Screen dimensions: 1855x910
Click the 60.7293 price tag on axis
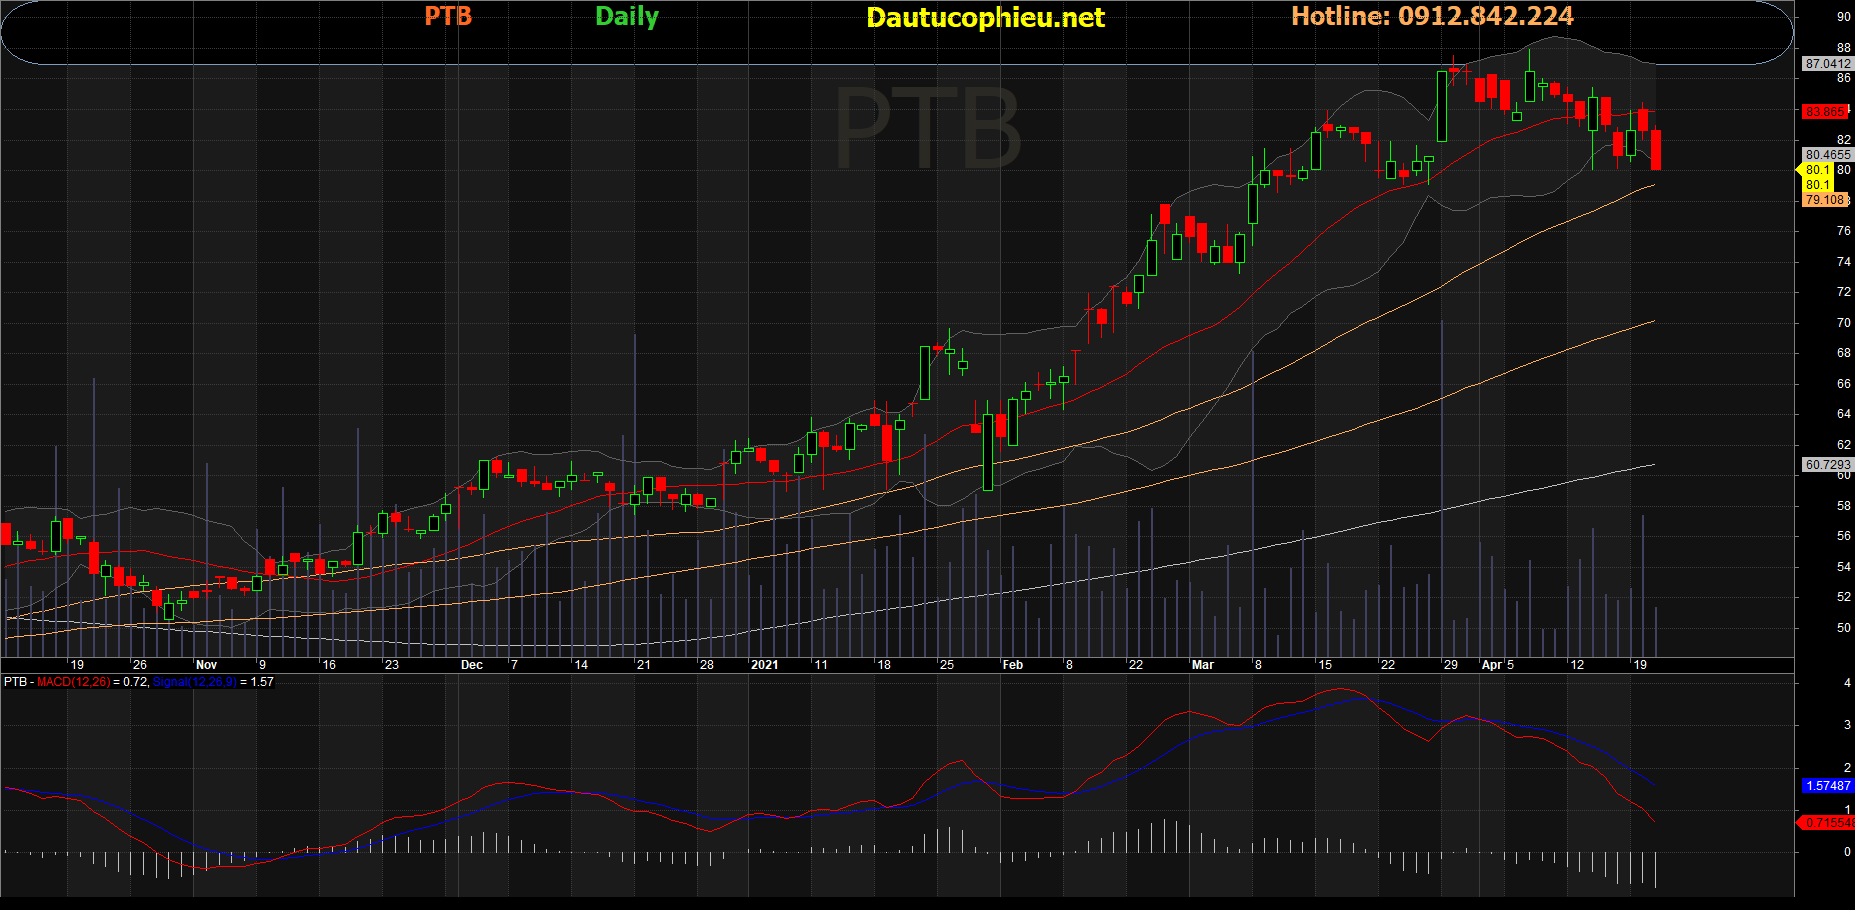pos(1827,465)
